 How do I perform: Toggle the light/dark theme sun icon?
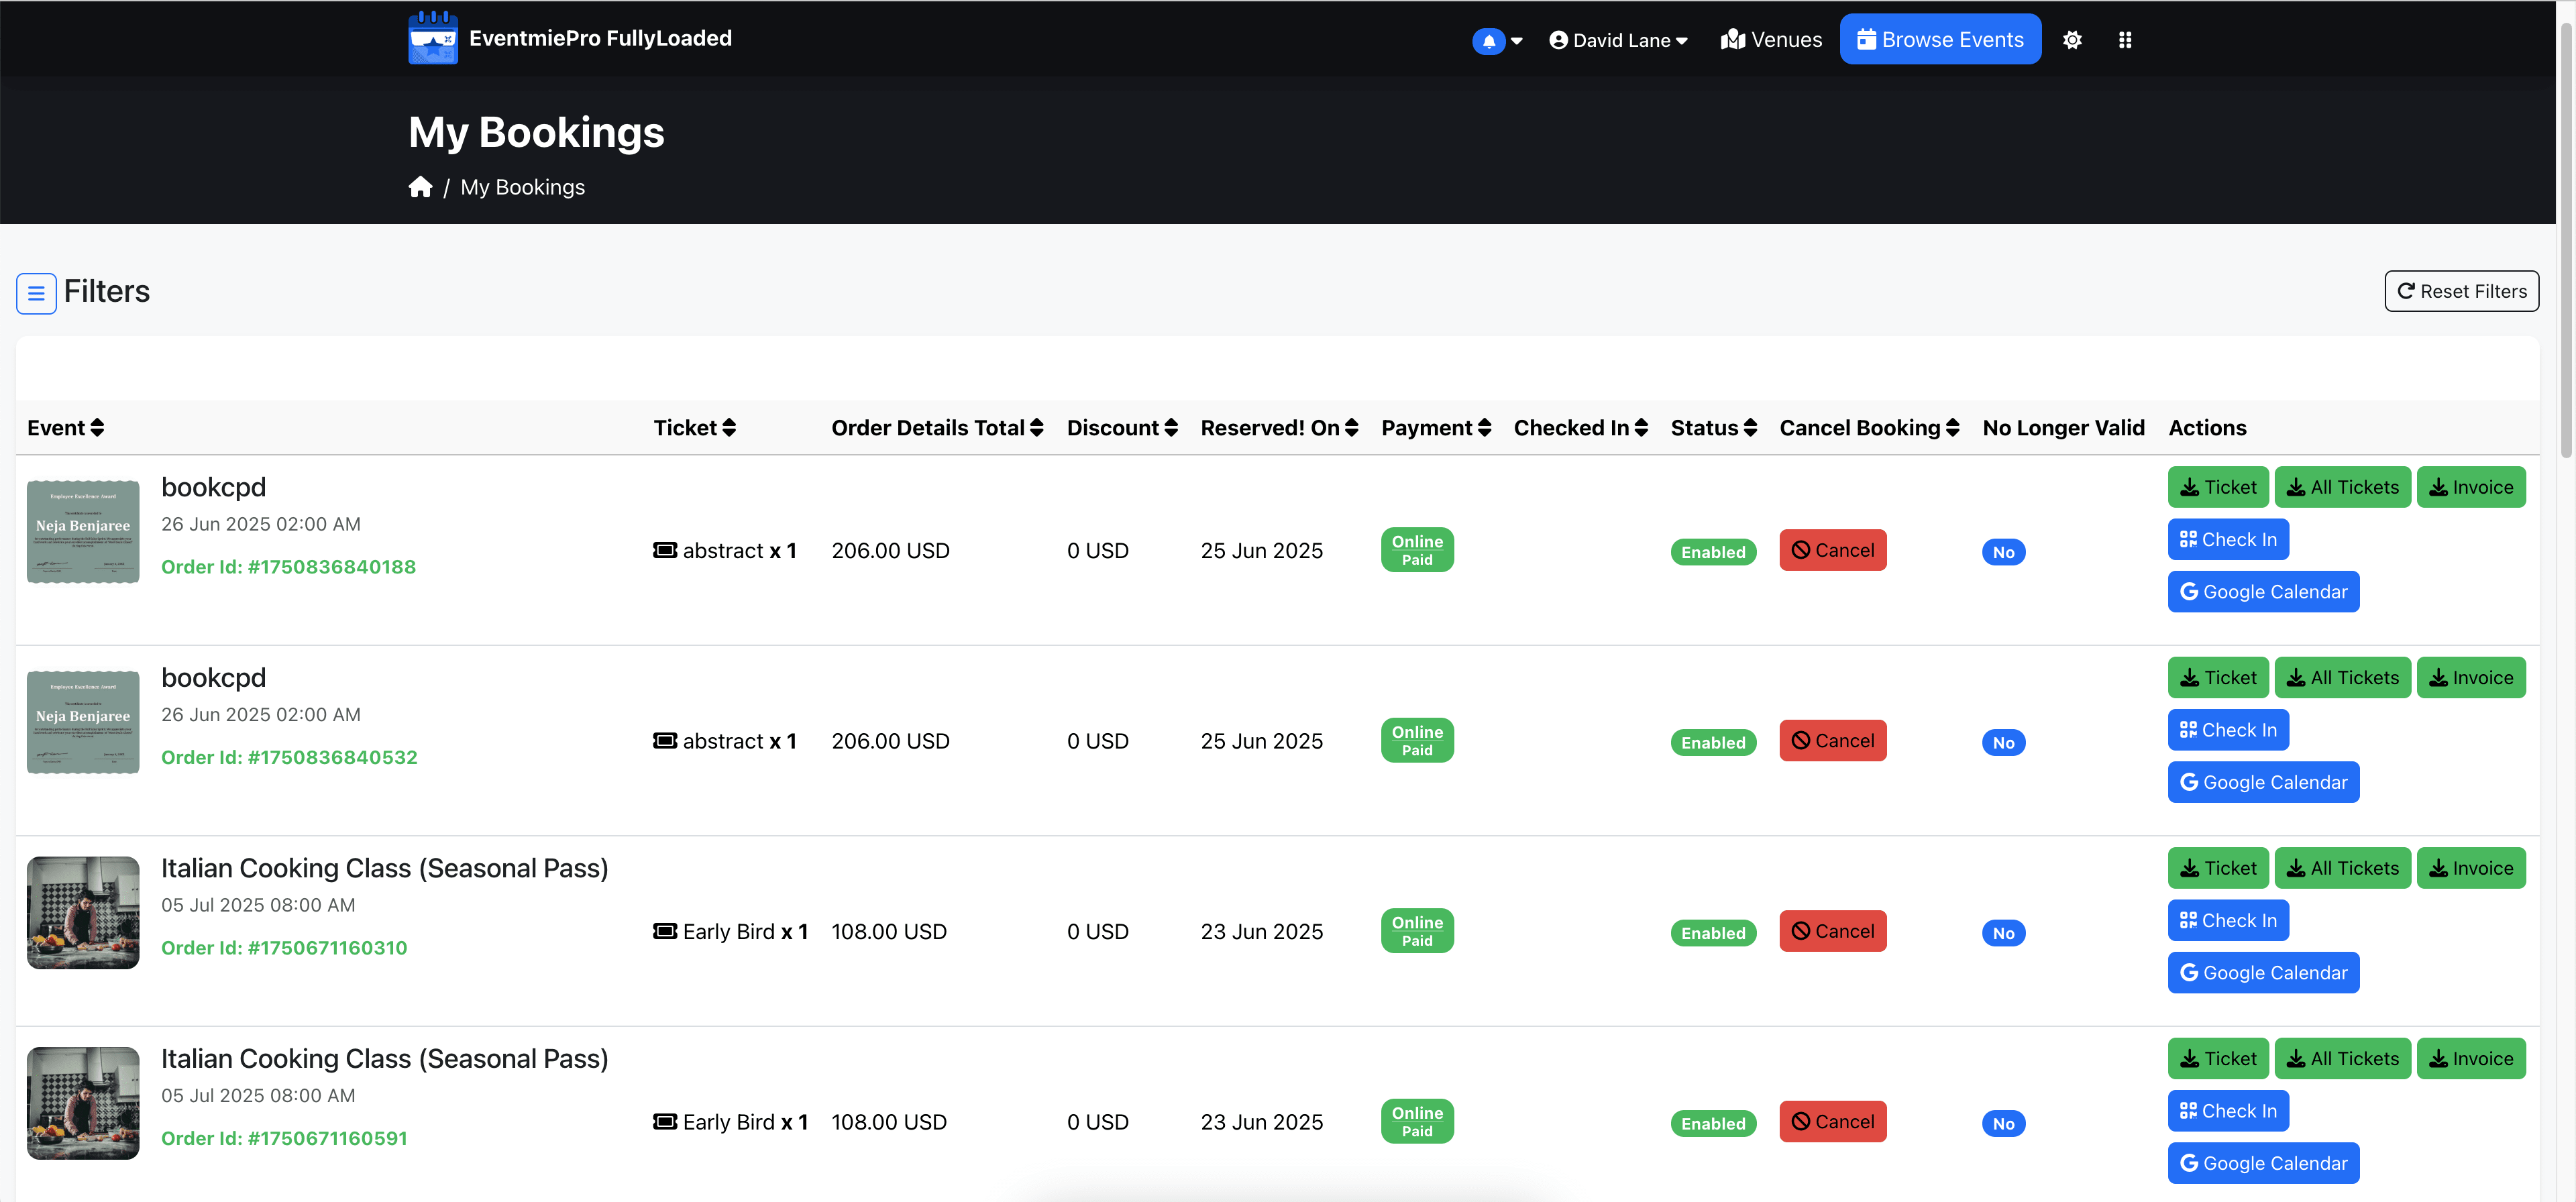click(x=2072, y=40)
